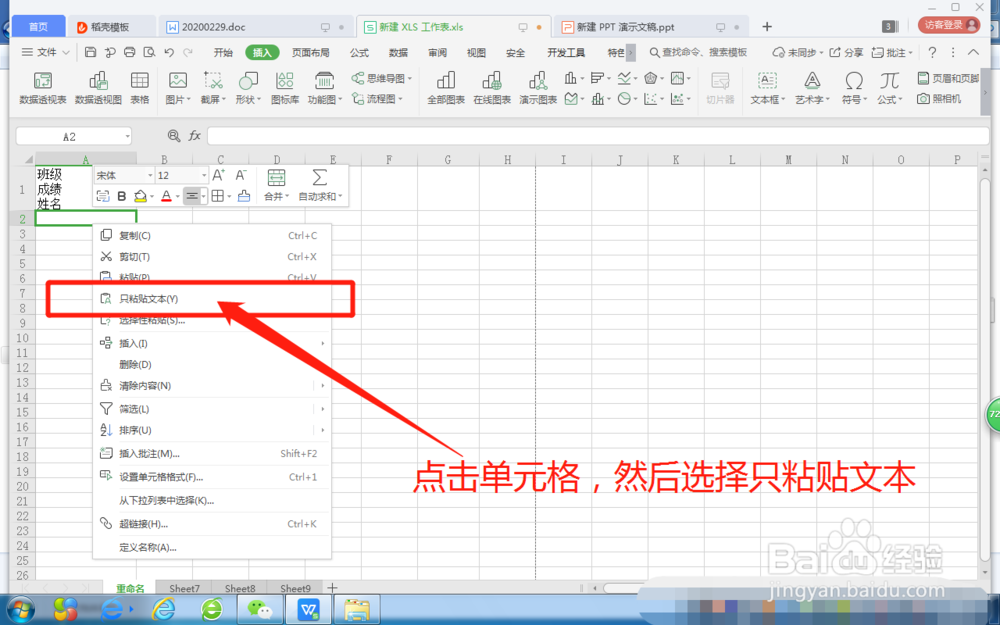The width and height of the screenshot is (1000, 625).
Task: Open the 图标库 icon library
Action: tap(284, 87)
